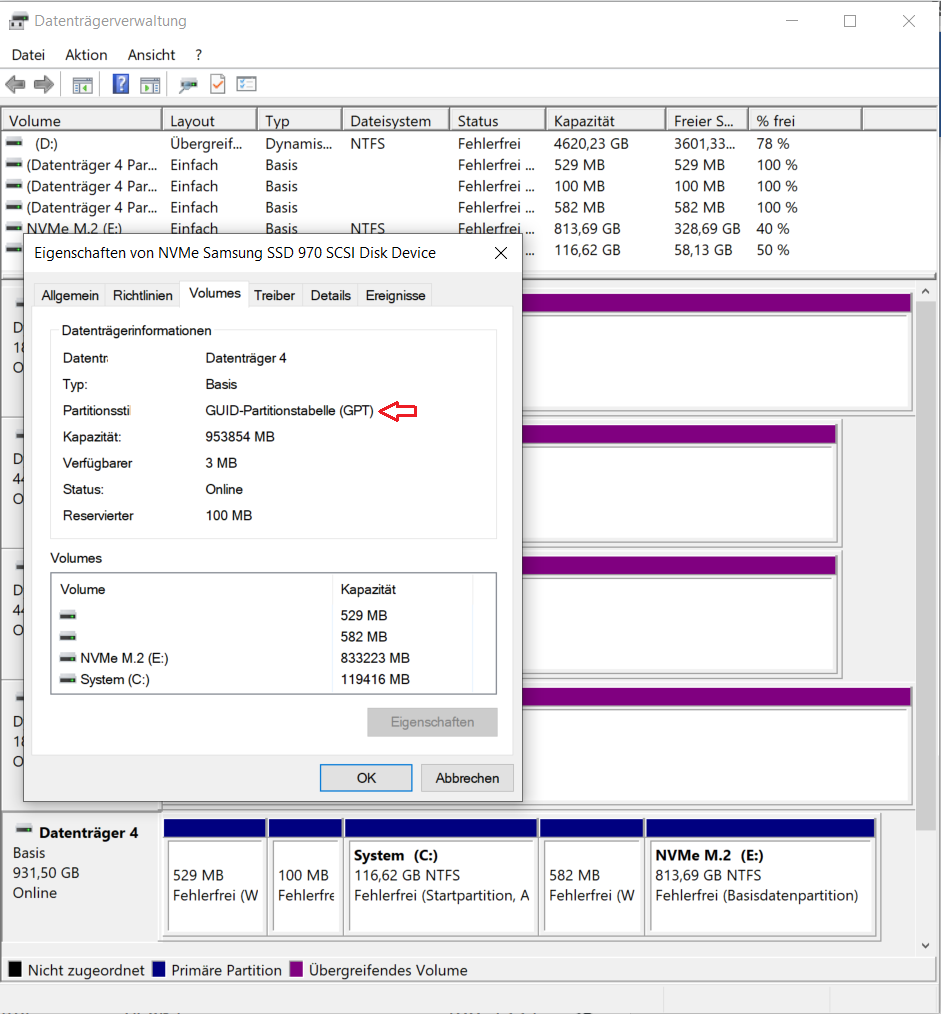This screenshot has height=1014, width=942.
Task: Select the 100 MB partition block on Datenträger 4
Action: [305, 876]
